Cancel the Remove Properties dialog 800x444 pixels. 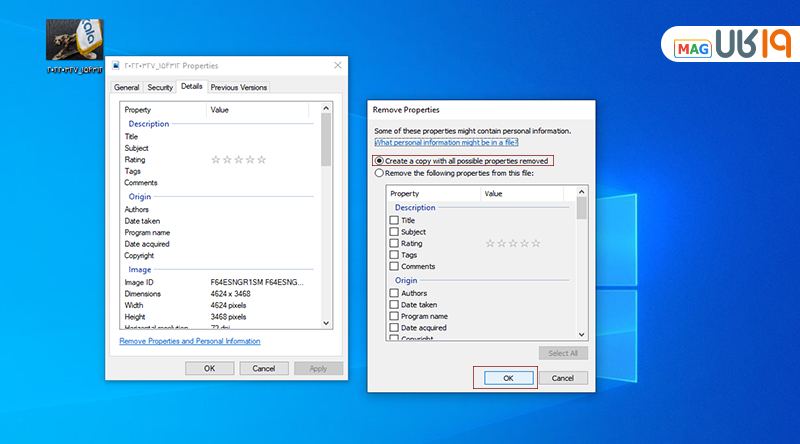562,378
